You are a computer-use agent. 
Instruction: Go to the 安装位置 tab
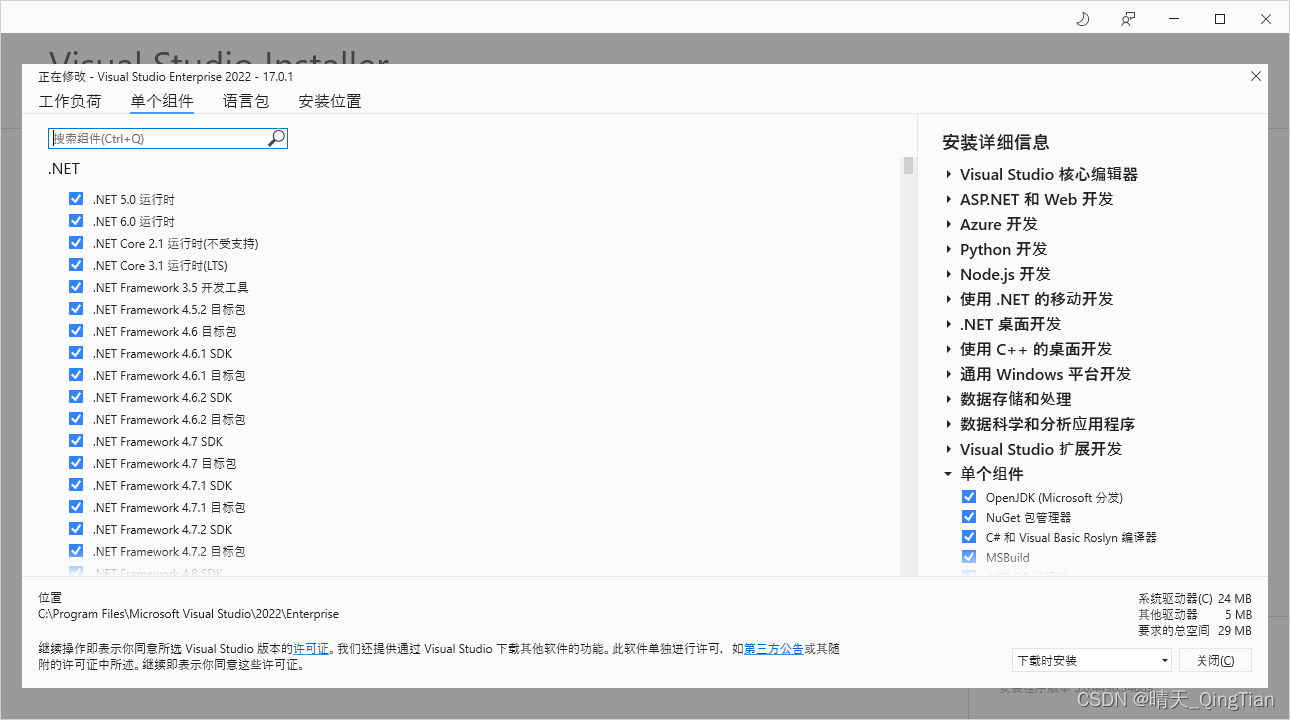(330, 101)
